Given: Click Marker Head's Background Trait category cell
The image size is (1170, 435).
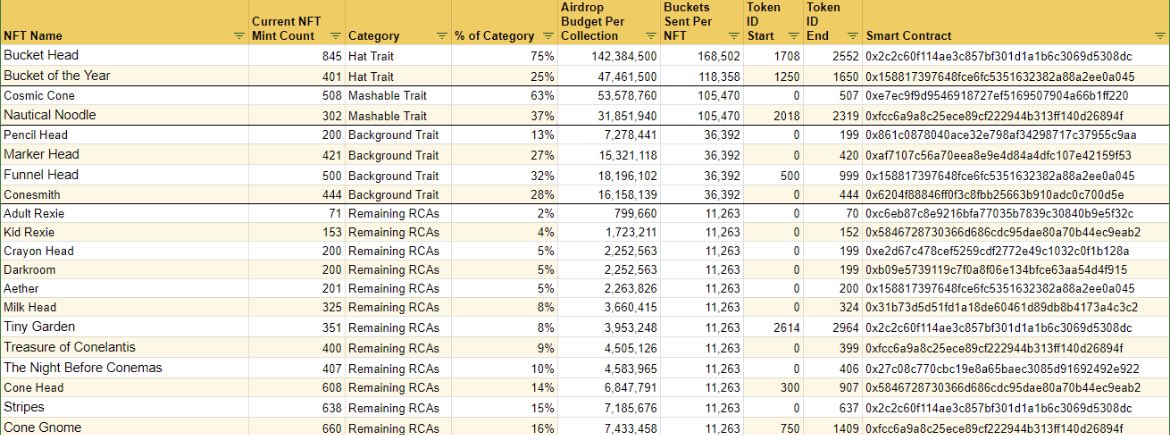Looking at the screenshot, I should click(398, 155).
